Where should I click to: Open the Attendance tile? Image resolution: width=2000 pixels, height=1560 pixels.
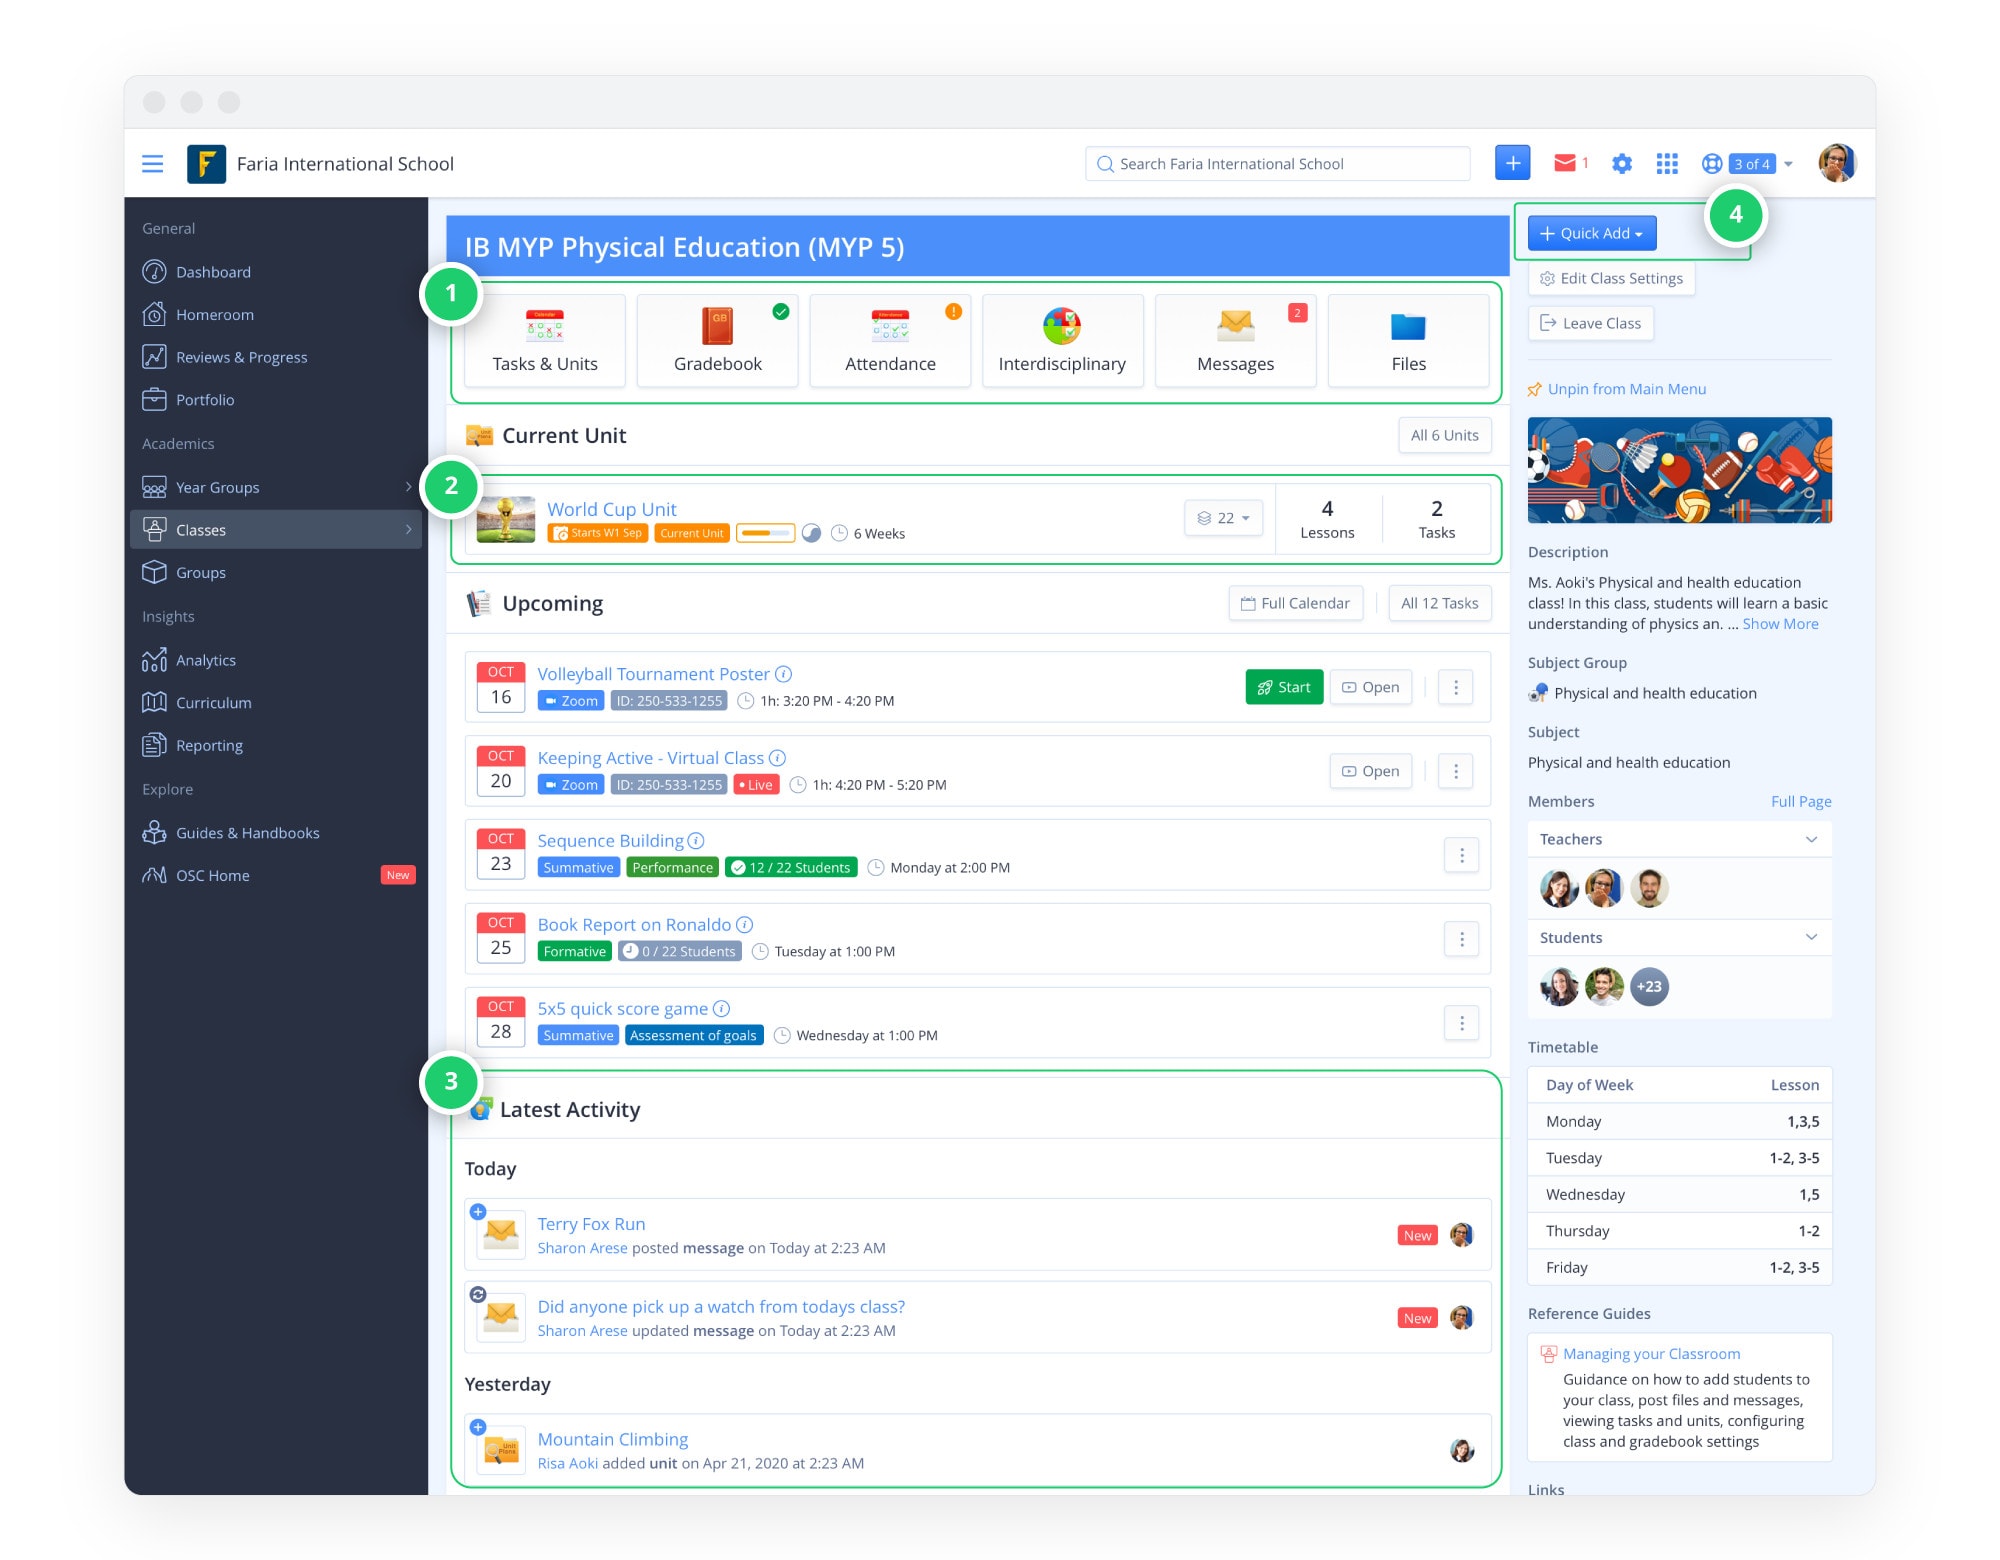tap(890, 340)
